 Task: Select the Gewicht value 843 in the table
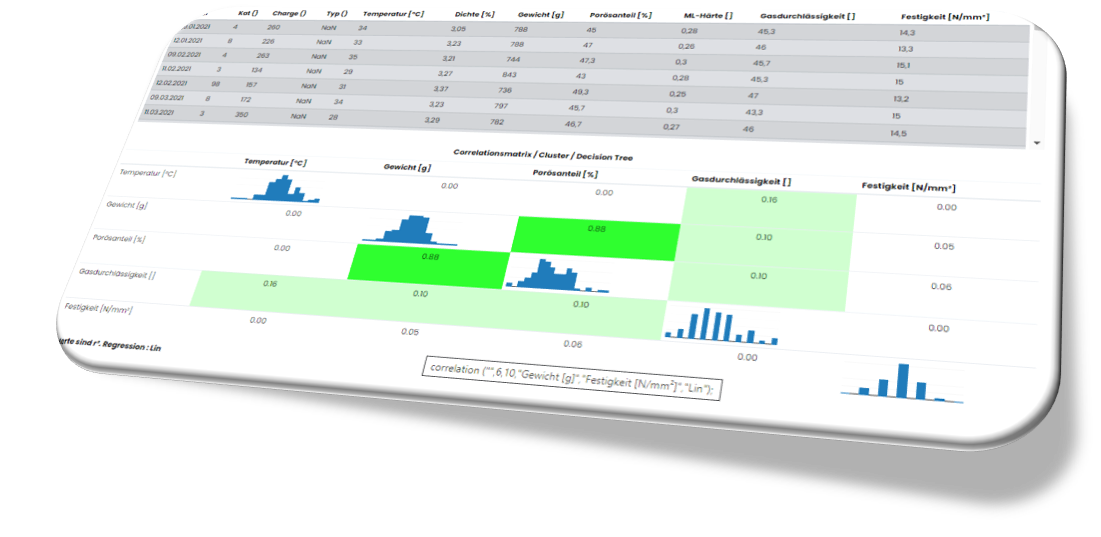(x=509, y=75)
